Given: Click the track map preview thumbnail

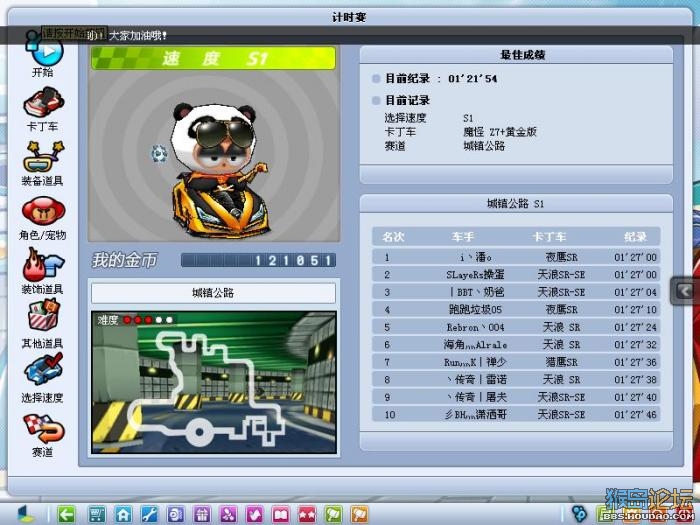Looking at the screenshot, I should click(214, 383).
